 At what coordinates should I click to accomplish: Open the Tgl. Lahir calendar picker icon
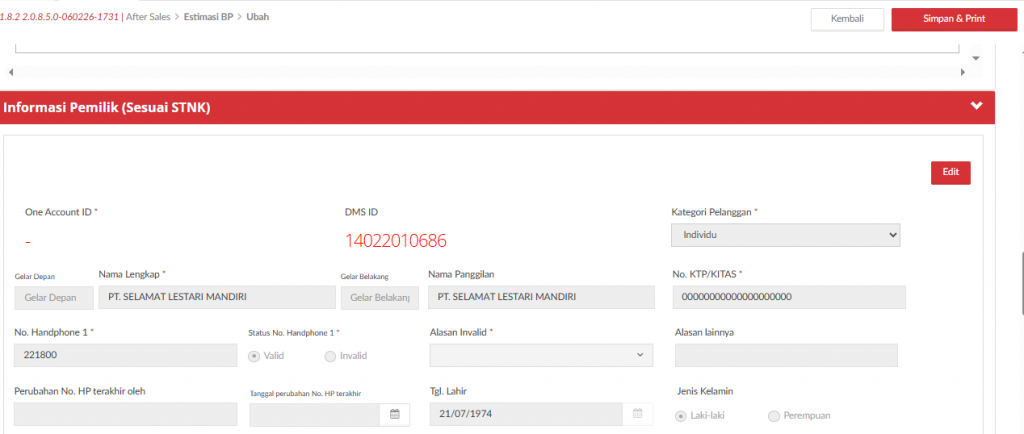pyautogui.click(x=638, y=415)
